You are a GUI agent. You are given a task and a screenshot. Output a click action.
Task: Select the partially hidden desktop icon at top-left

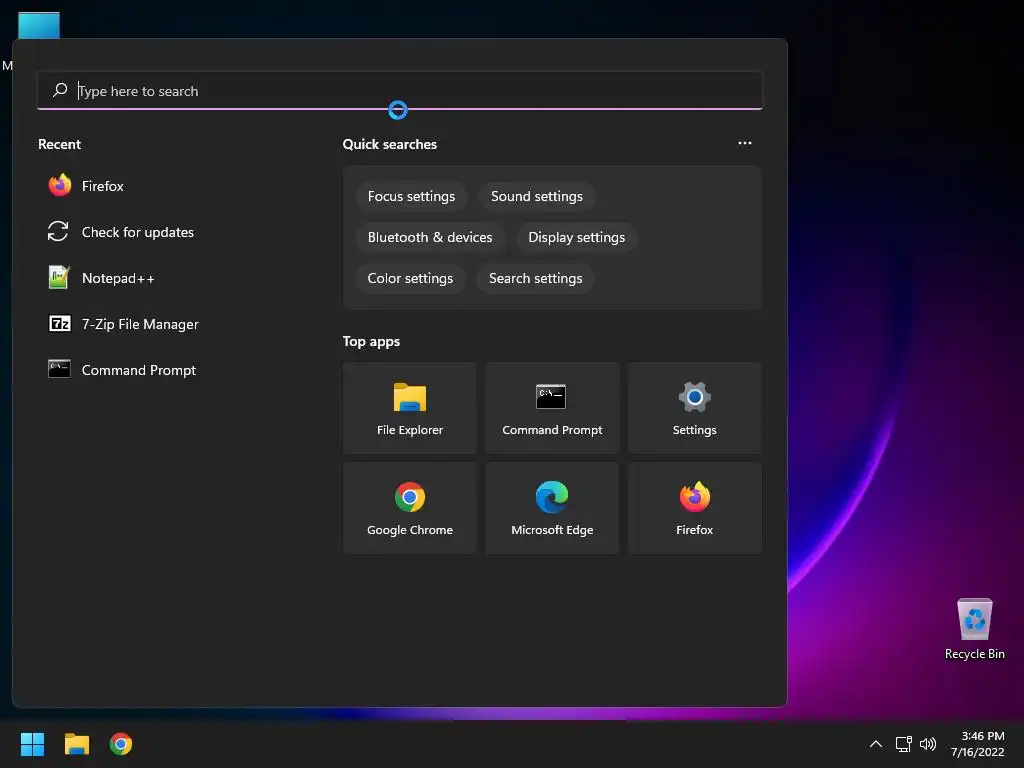[38, 26]
